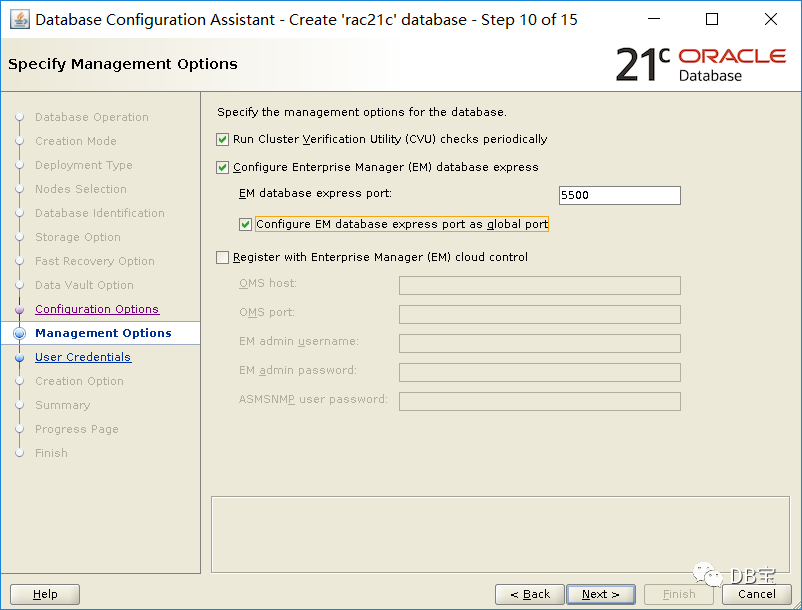Close the Database Configuration Assistant window

(771, 19)
